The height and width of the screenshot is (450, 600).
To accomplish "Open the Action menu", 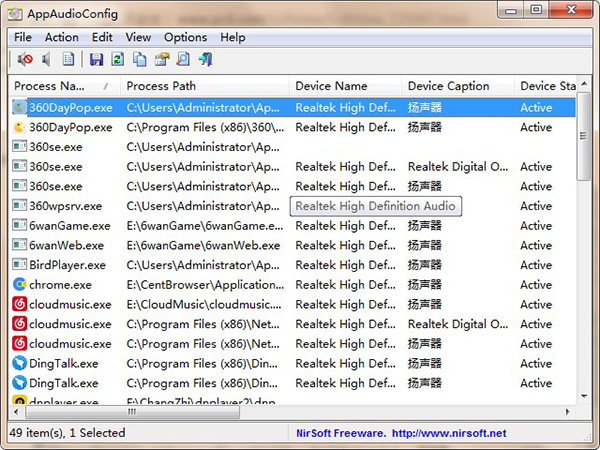I will pyautogui.click(x=62, y=38).
